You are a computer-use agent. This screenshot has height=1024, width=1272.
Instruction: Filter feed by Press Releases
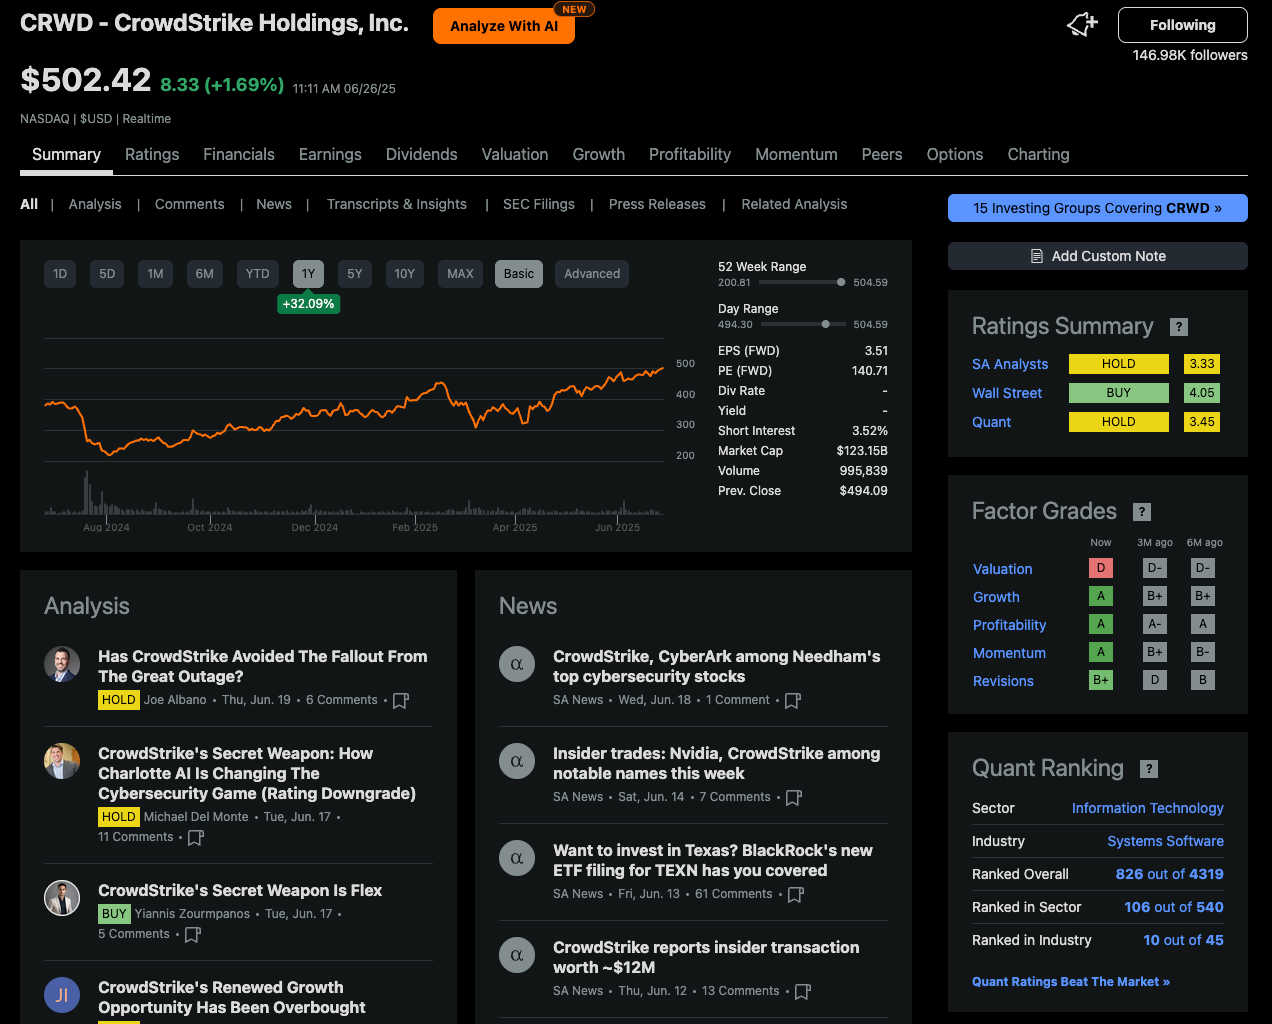point(657,204)
